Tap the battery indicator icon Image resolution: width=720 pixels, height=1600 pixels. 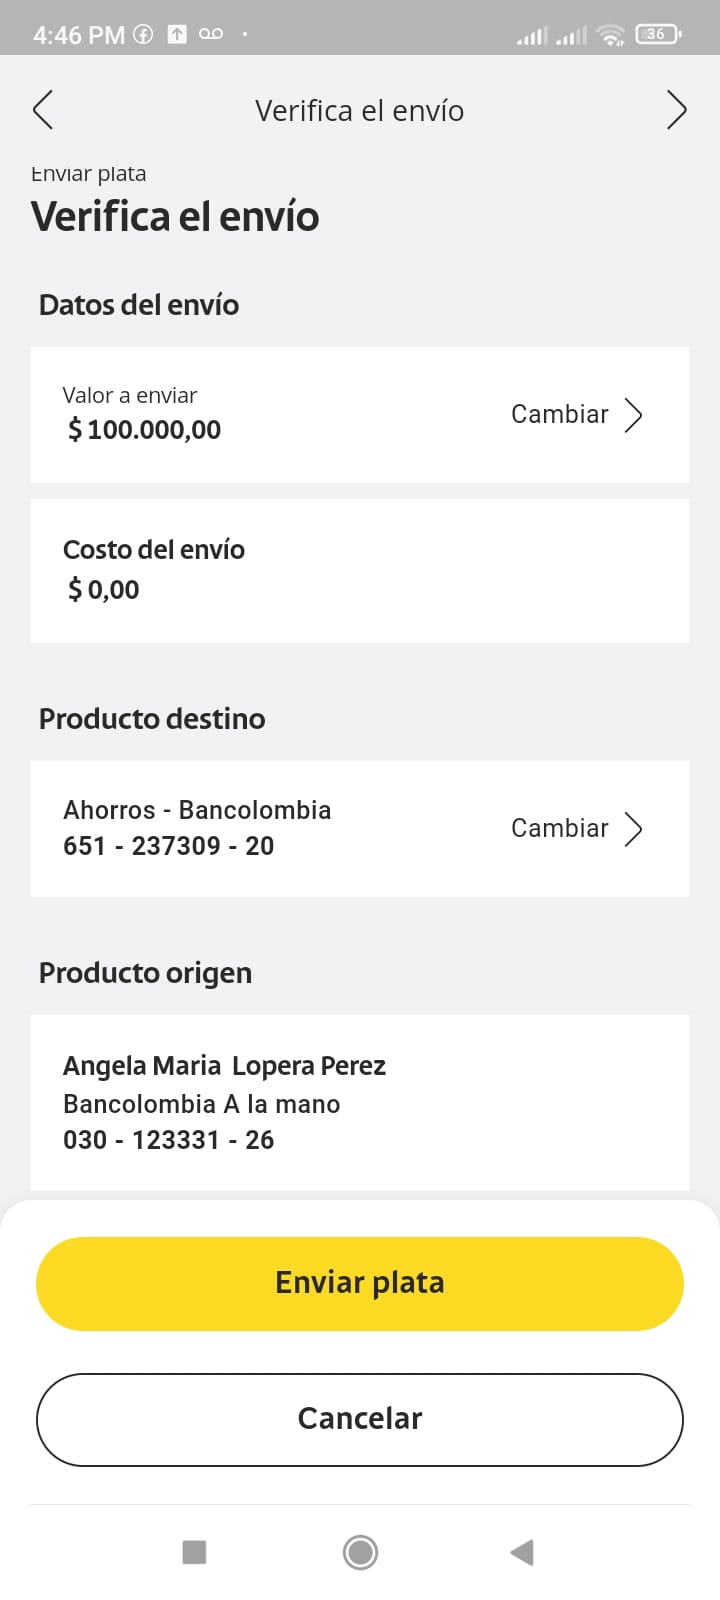pos(657,34)
